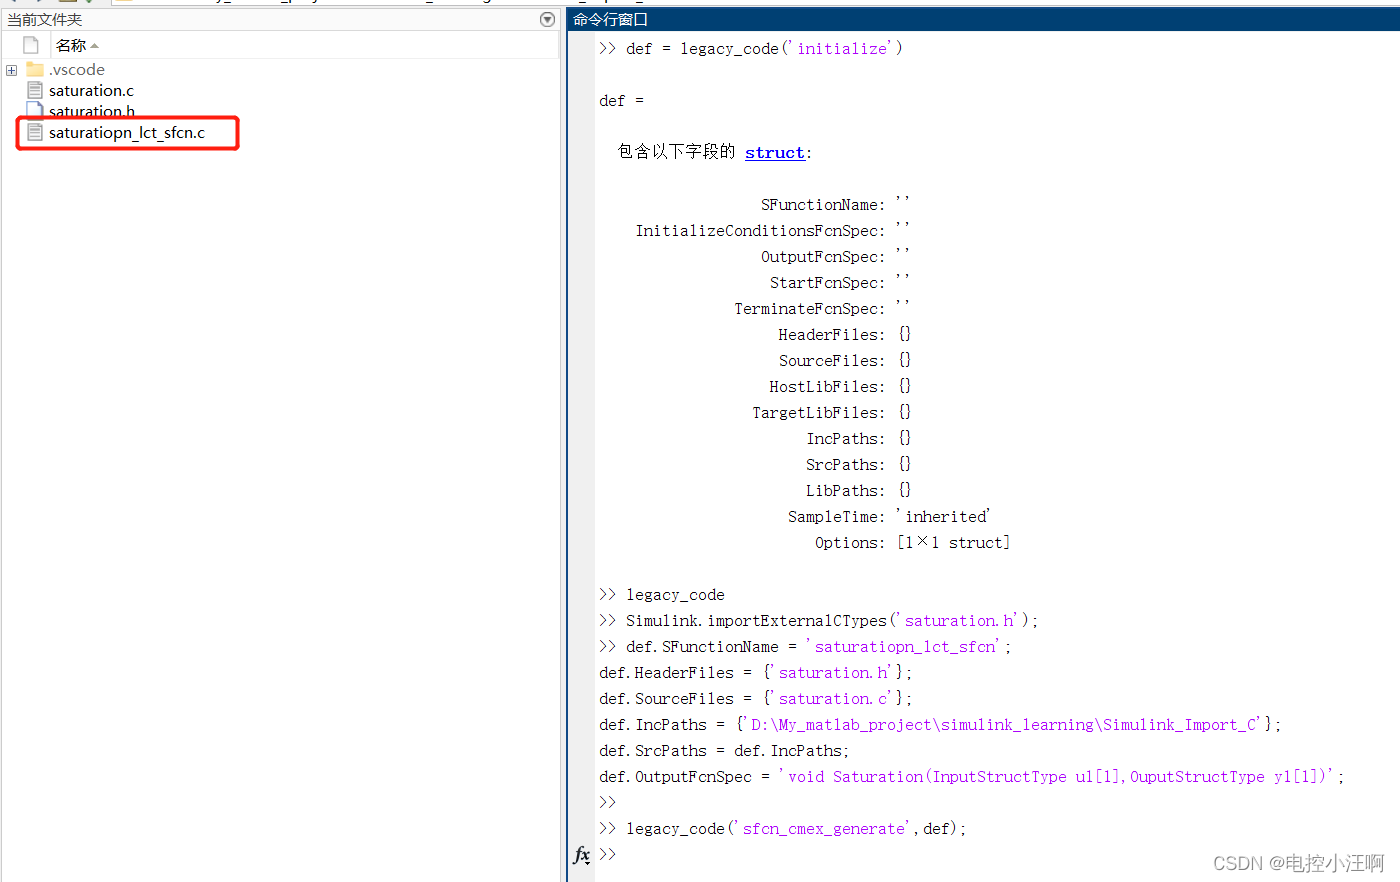
Task: Click the blank document icon above the file list
Action: click(x=29, y=44)
